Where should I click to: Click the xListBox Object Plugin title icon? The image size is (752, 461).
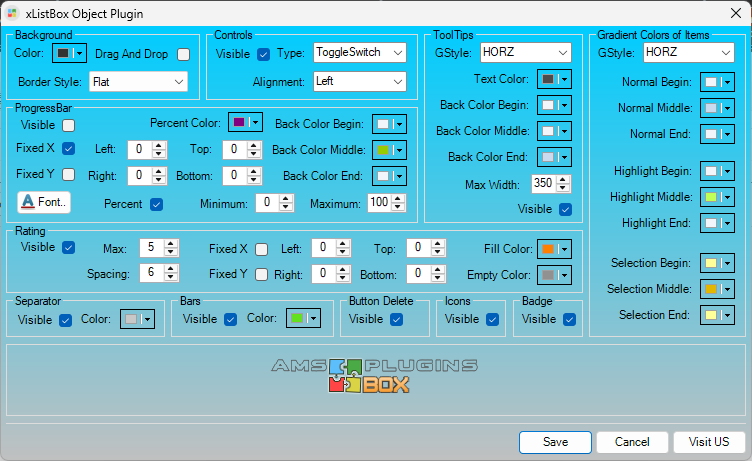(x=14, y=12)
